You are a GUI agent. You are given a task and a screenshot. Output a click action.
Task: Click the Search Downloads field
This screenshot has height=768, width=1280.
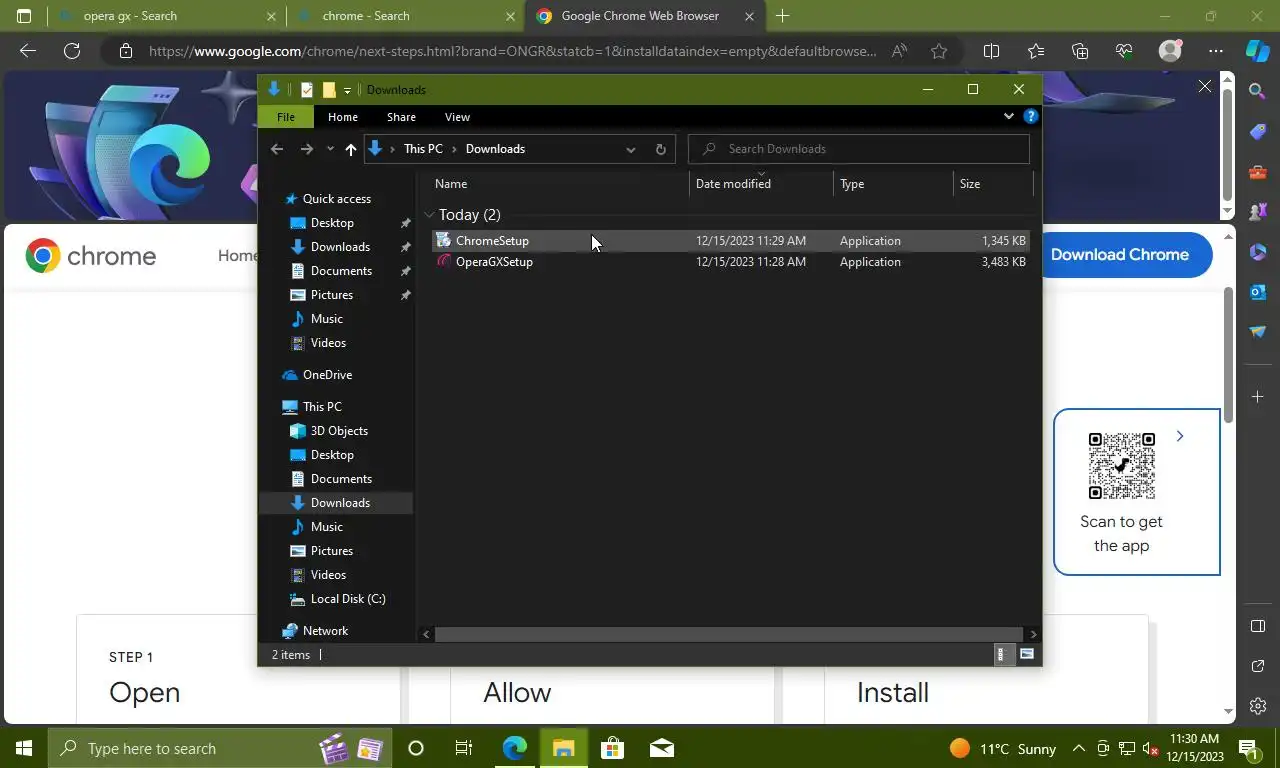click(x=859, y=149)
